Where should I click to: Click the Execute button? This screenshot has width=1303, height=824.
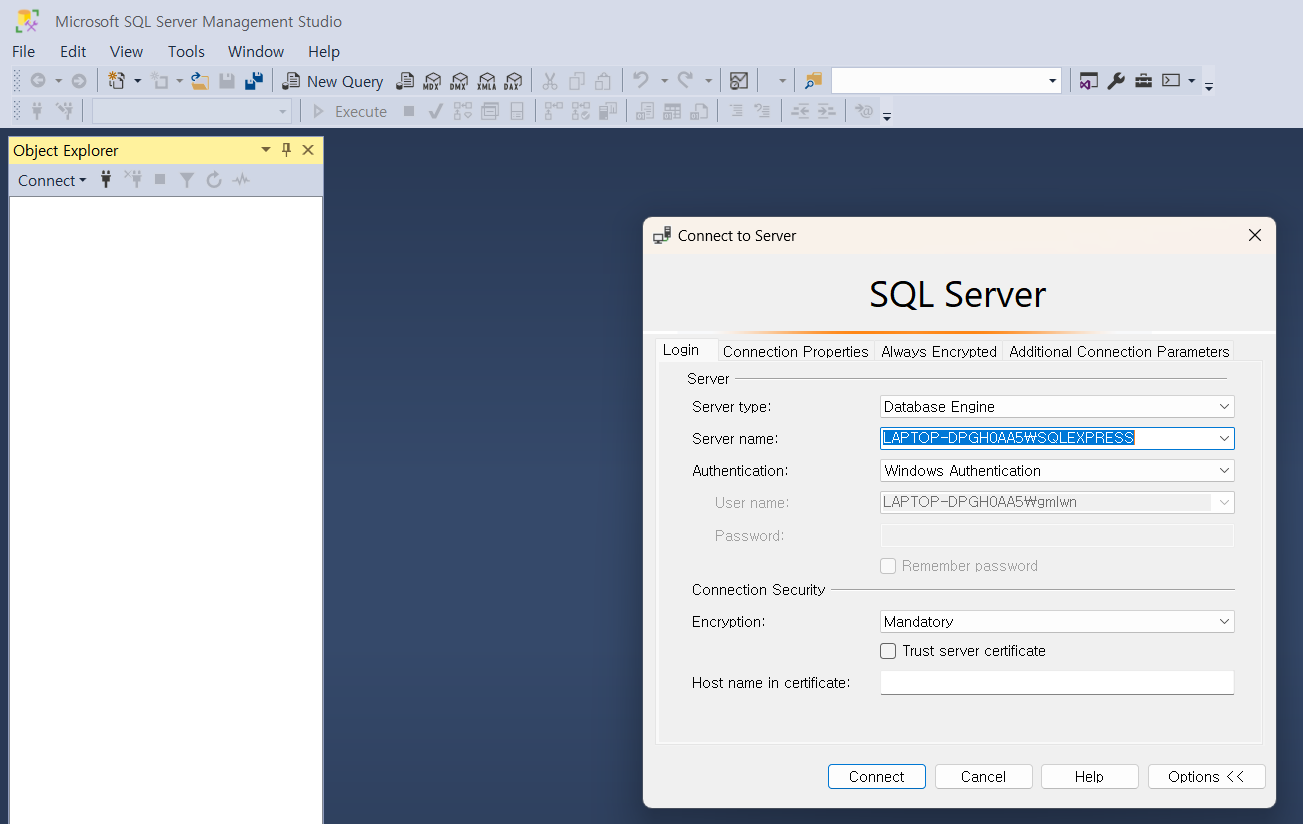tap(349, 111)
